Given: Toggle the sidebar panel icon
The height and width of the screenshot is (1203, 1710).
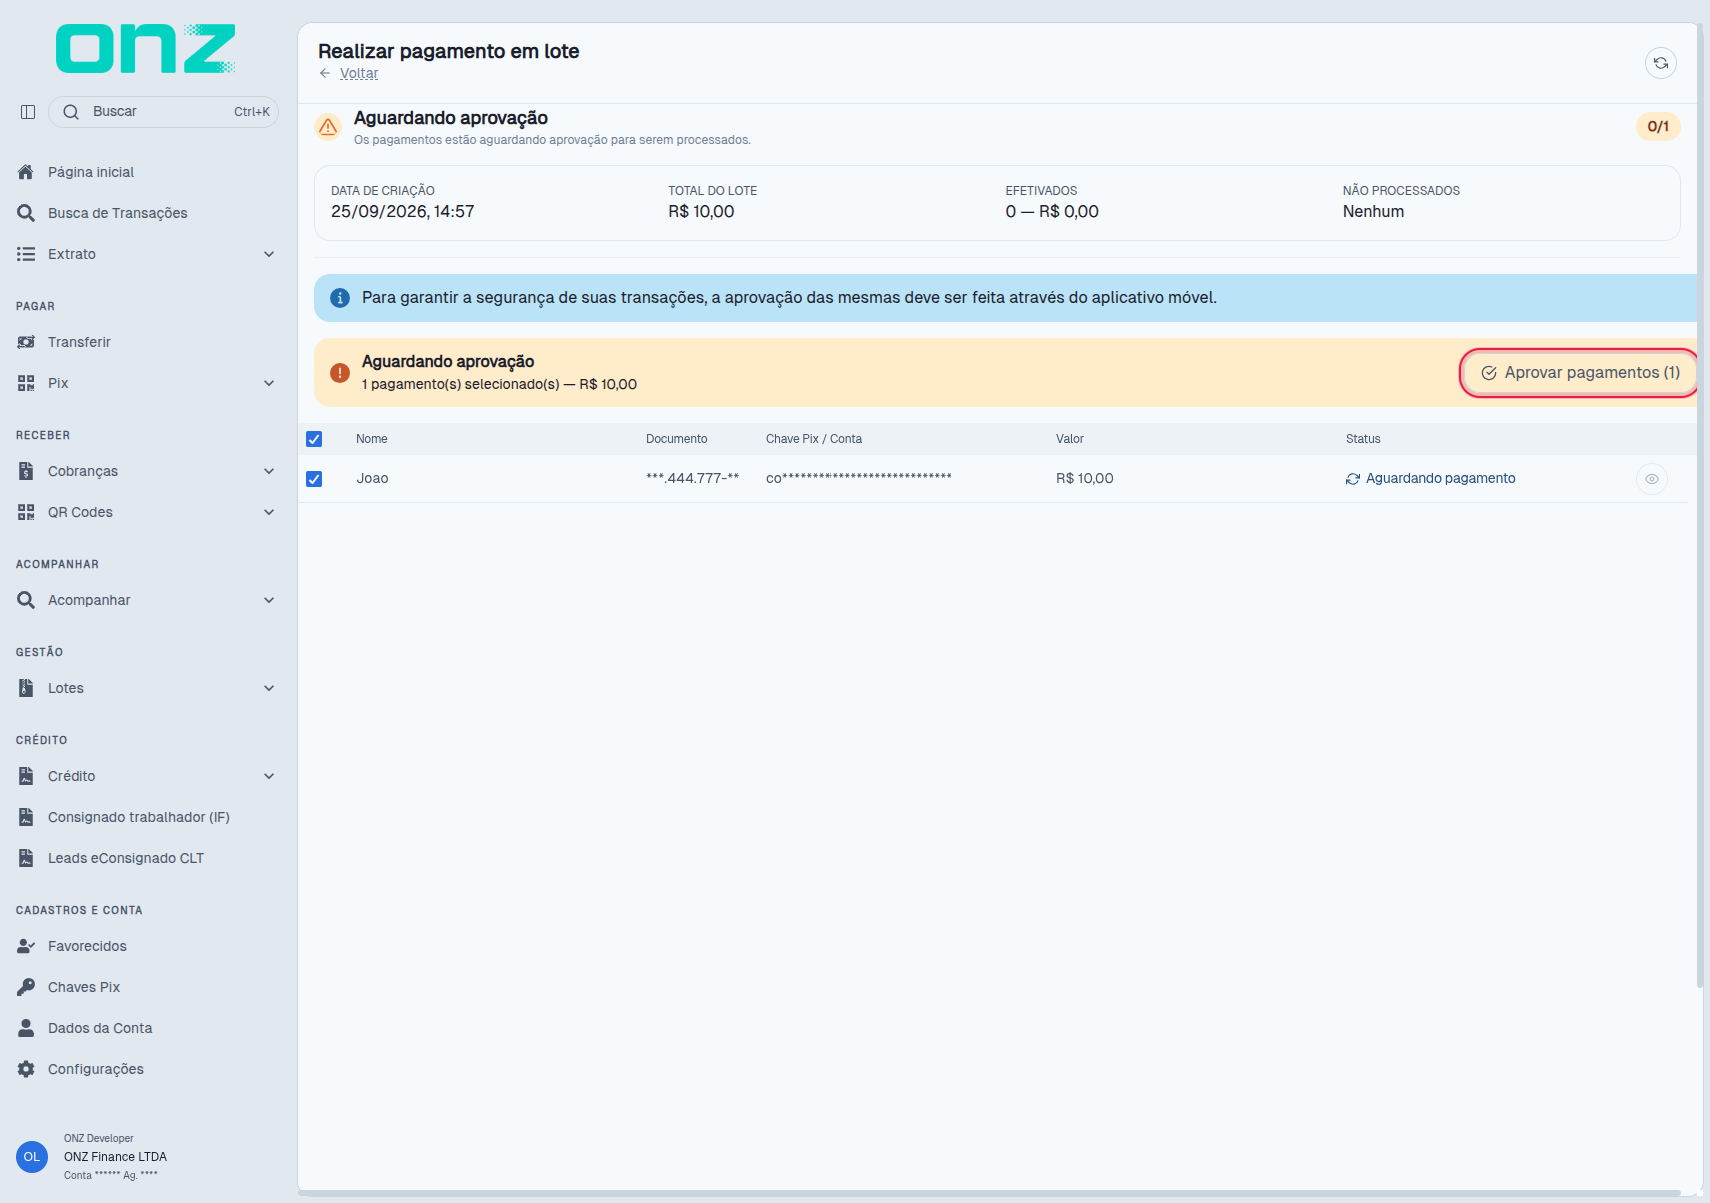Looking at the screenshot, I should click(x=28, y=112).
